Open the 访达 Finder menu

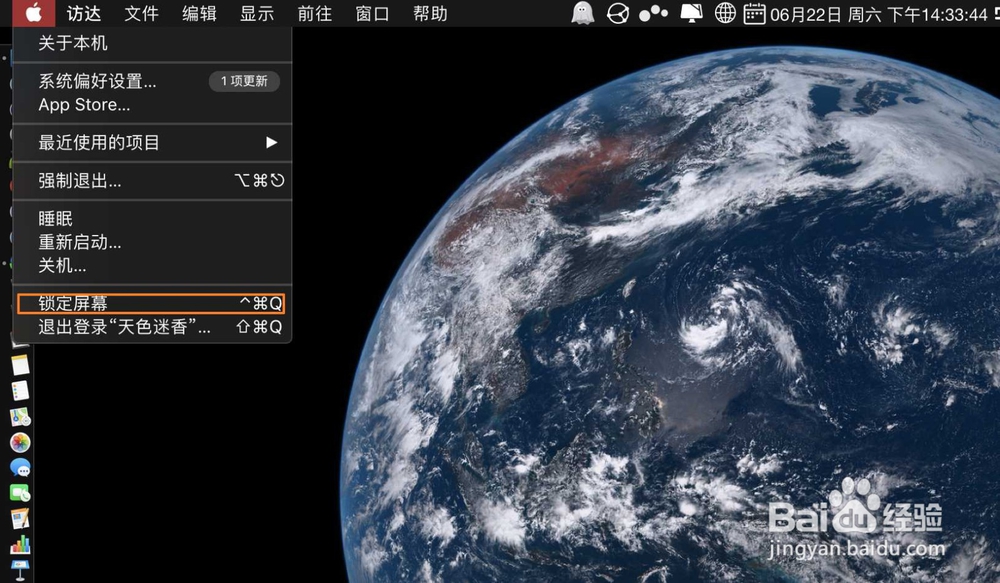pyautogui.click(x=84, y=13)
